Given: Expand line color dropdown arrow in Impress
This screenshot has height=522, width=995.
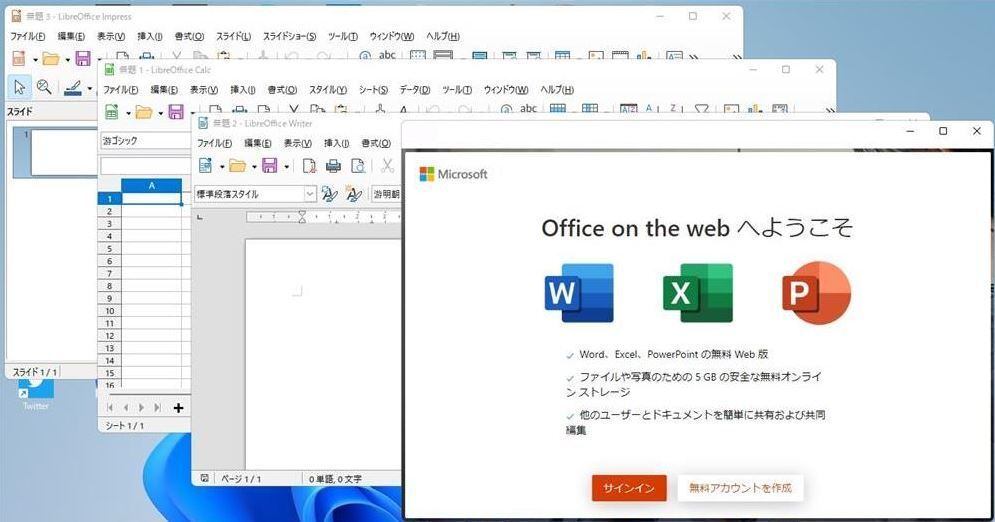Looking at the screenshot, I should pos(90,88).
